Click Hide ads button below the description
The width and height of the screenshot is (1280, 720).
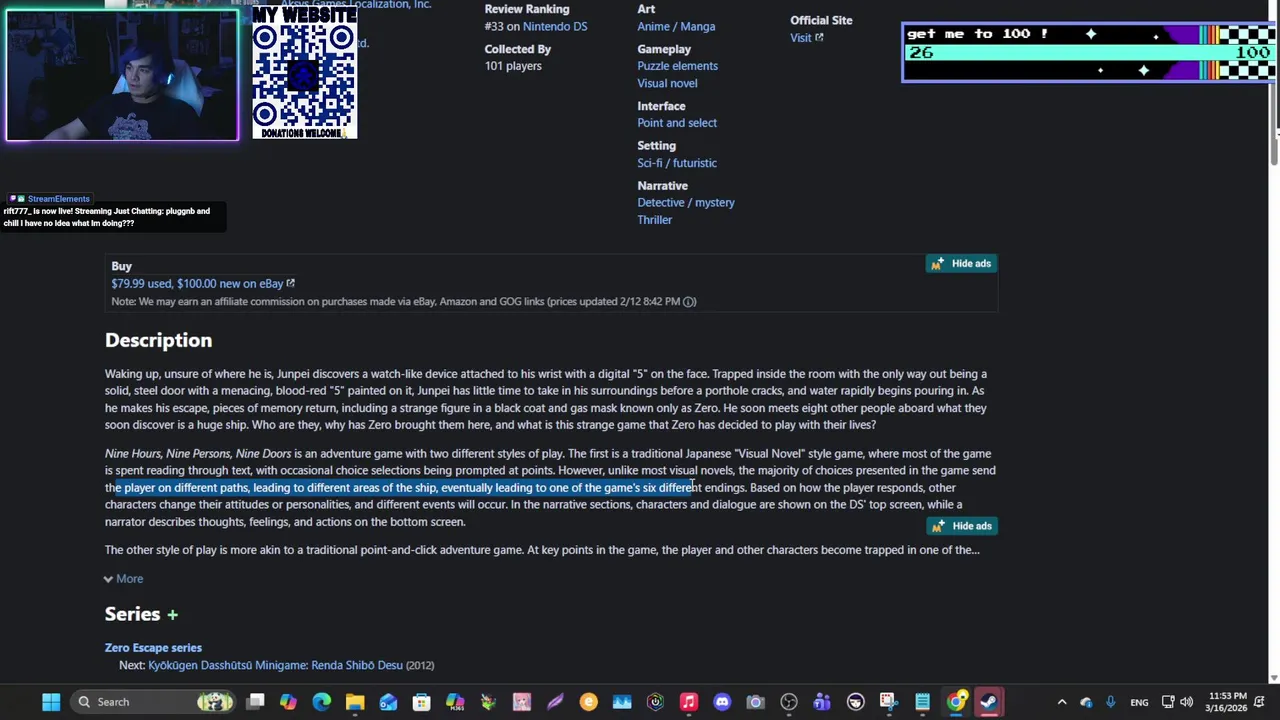pos(960,526)
